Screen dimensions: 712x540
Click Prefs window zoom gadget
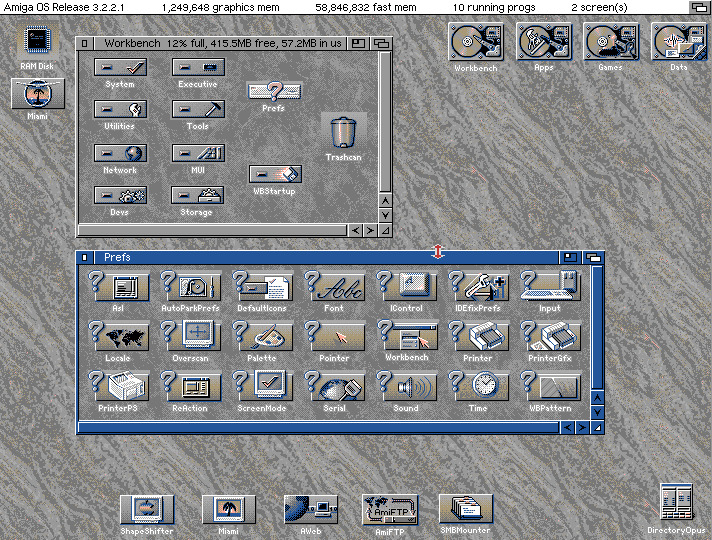coord(570,258)
